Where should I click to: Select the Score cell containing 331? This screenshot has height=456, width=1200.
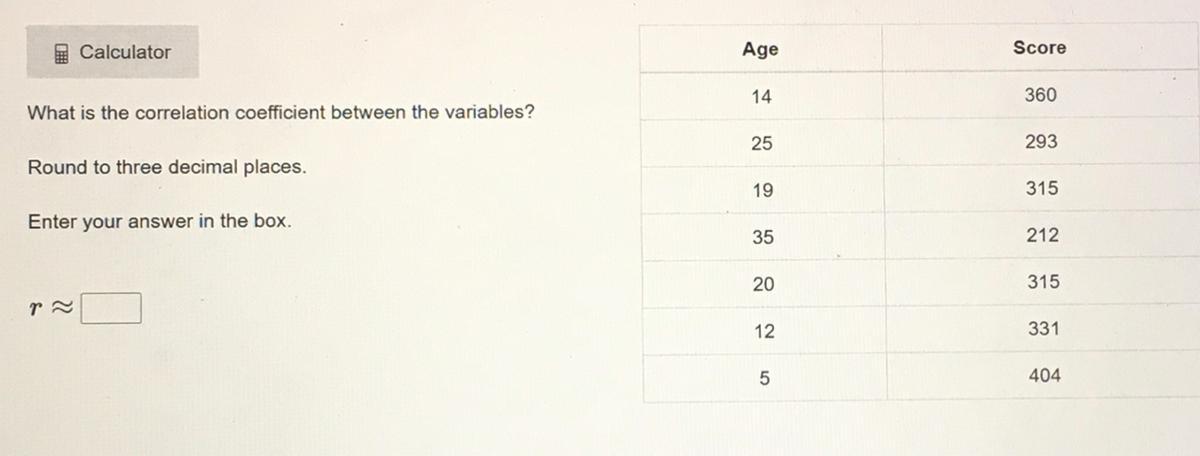click(x=1043, y=328)
